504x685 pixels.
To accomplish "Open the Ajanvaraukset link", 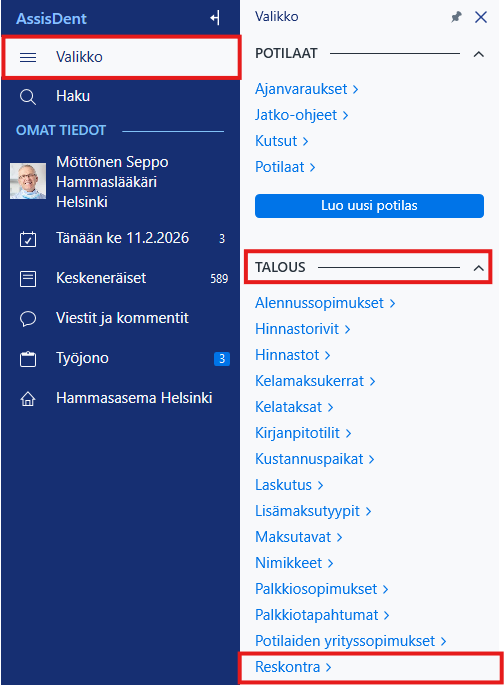I will click(307, 89).
